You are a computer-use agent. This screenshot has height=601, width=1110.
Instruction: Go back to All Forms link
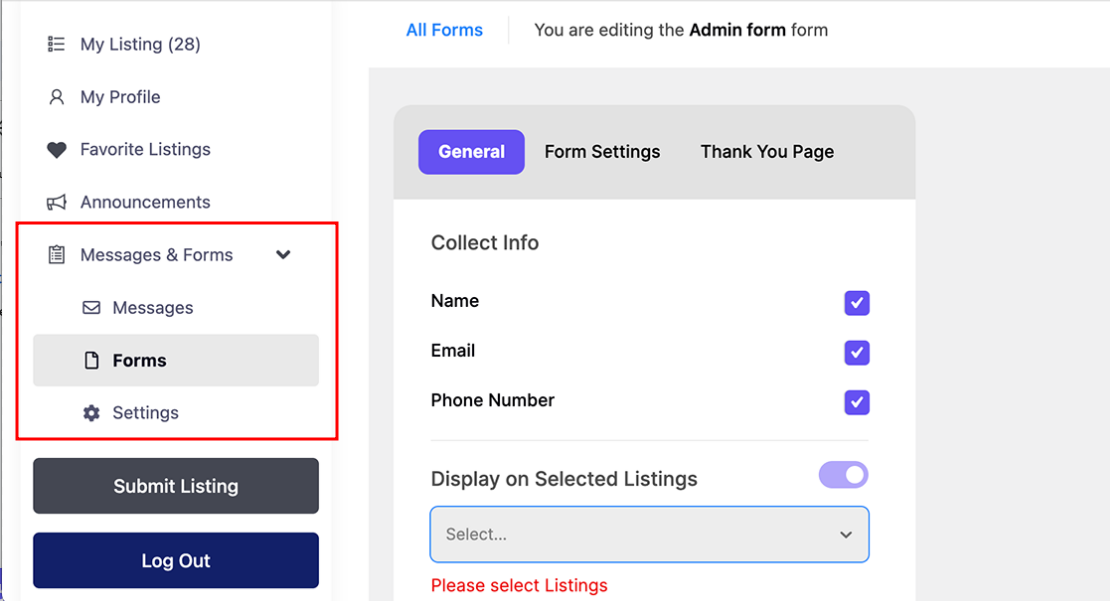click(444, 30)
